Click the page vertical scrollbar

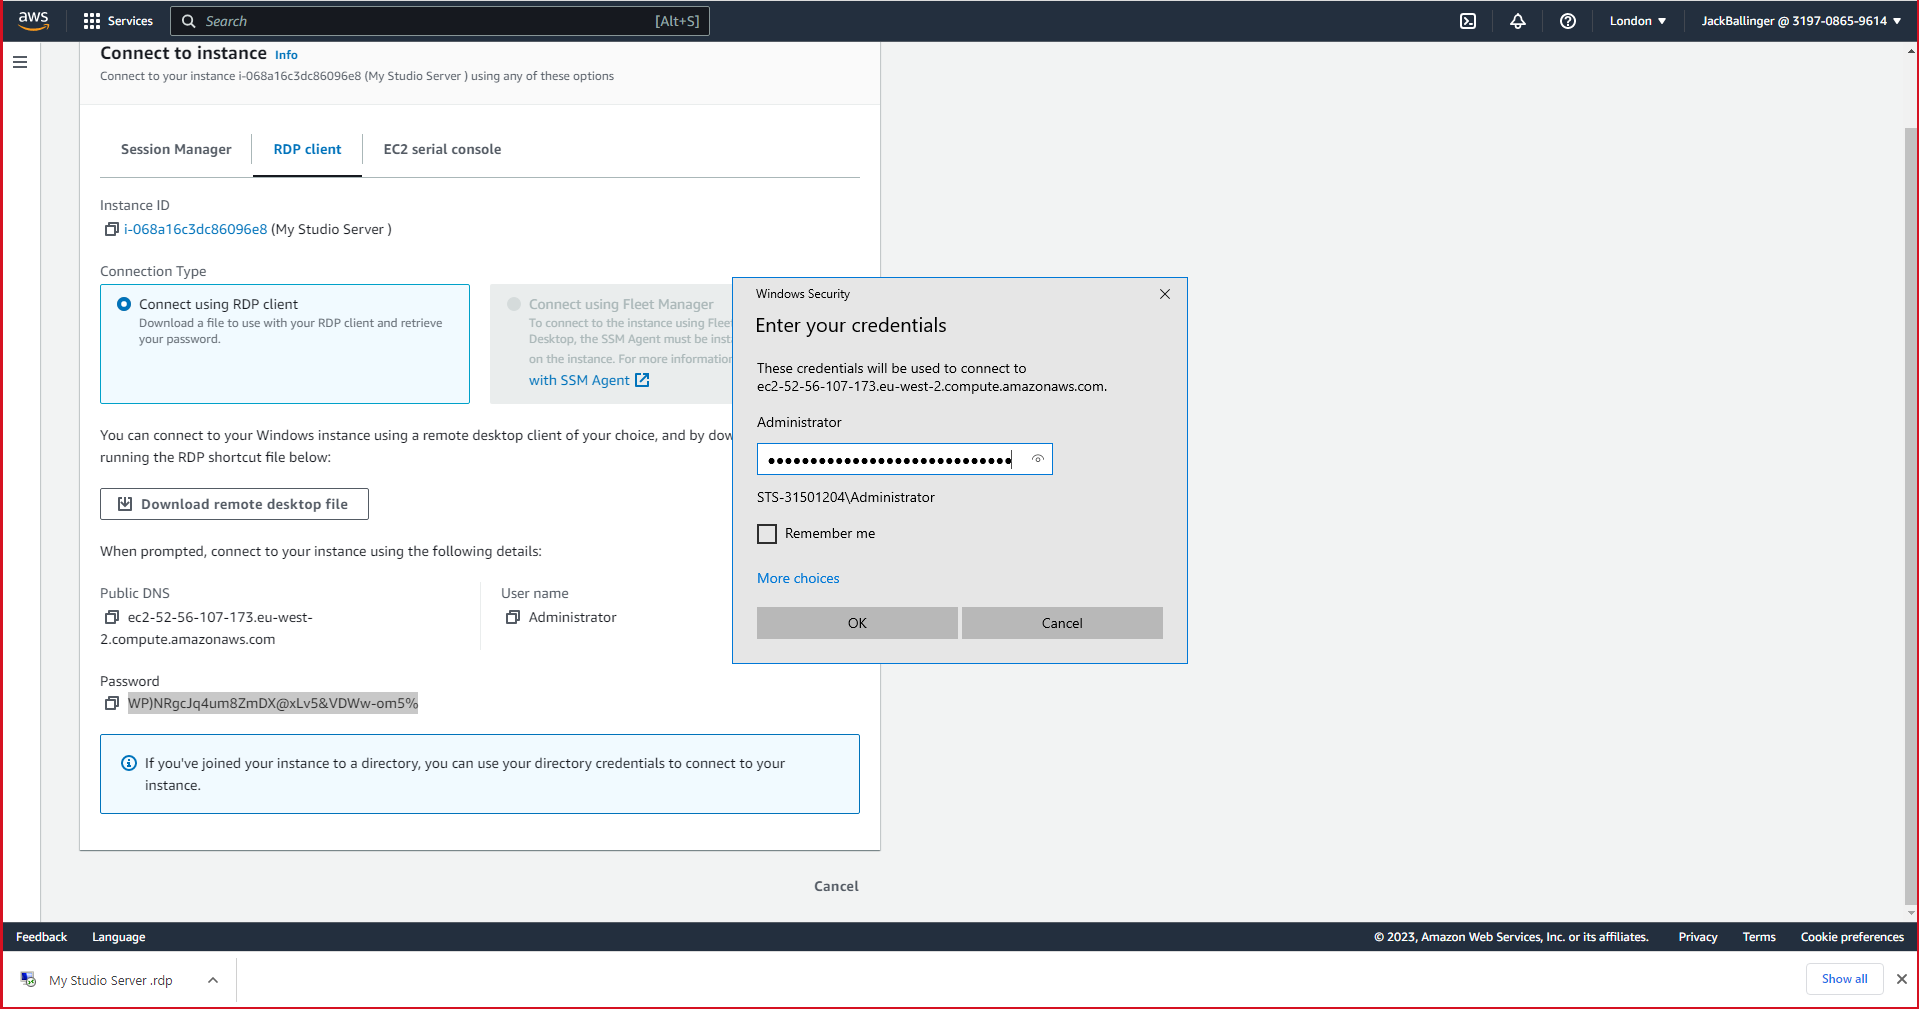[x=1911, y=515]
